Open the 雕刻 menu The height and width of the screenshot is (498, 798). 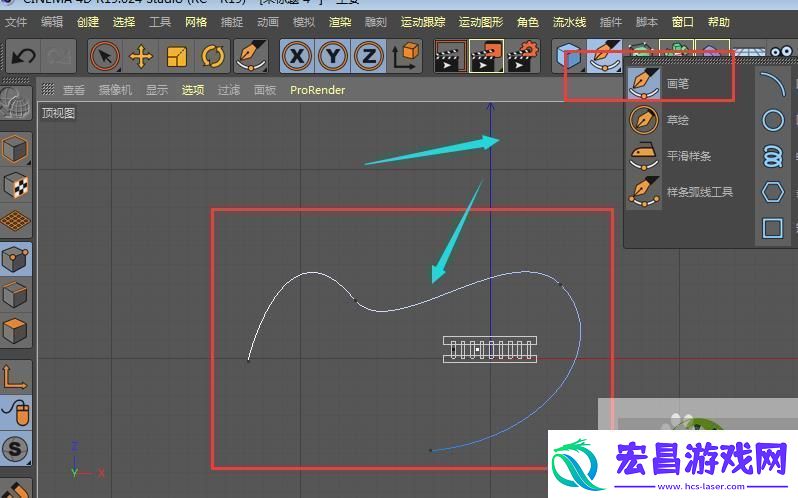[x=376, y=22]
